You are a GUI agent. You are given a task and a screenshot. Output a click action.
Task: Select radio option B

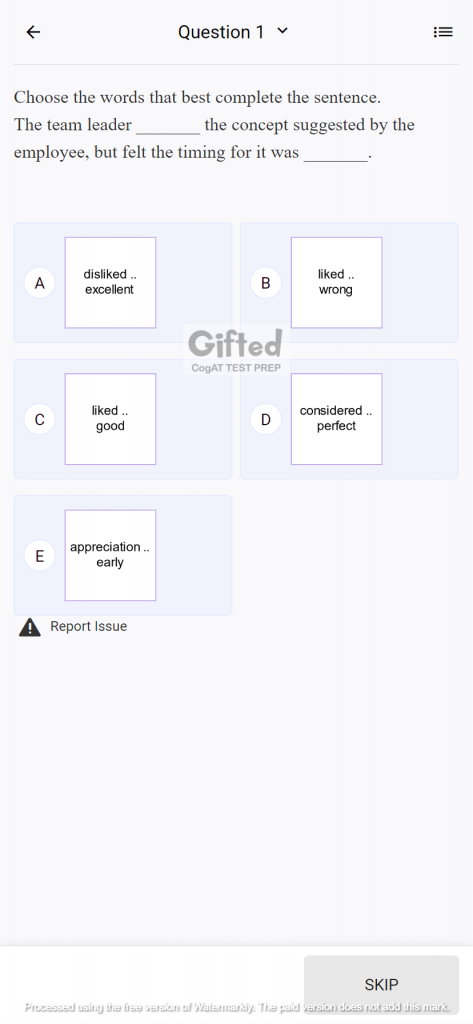pos(266,283)
